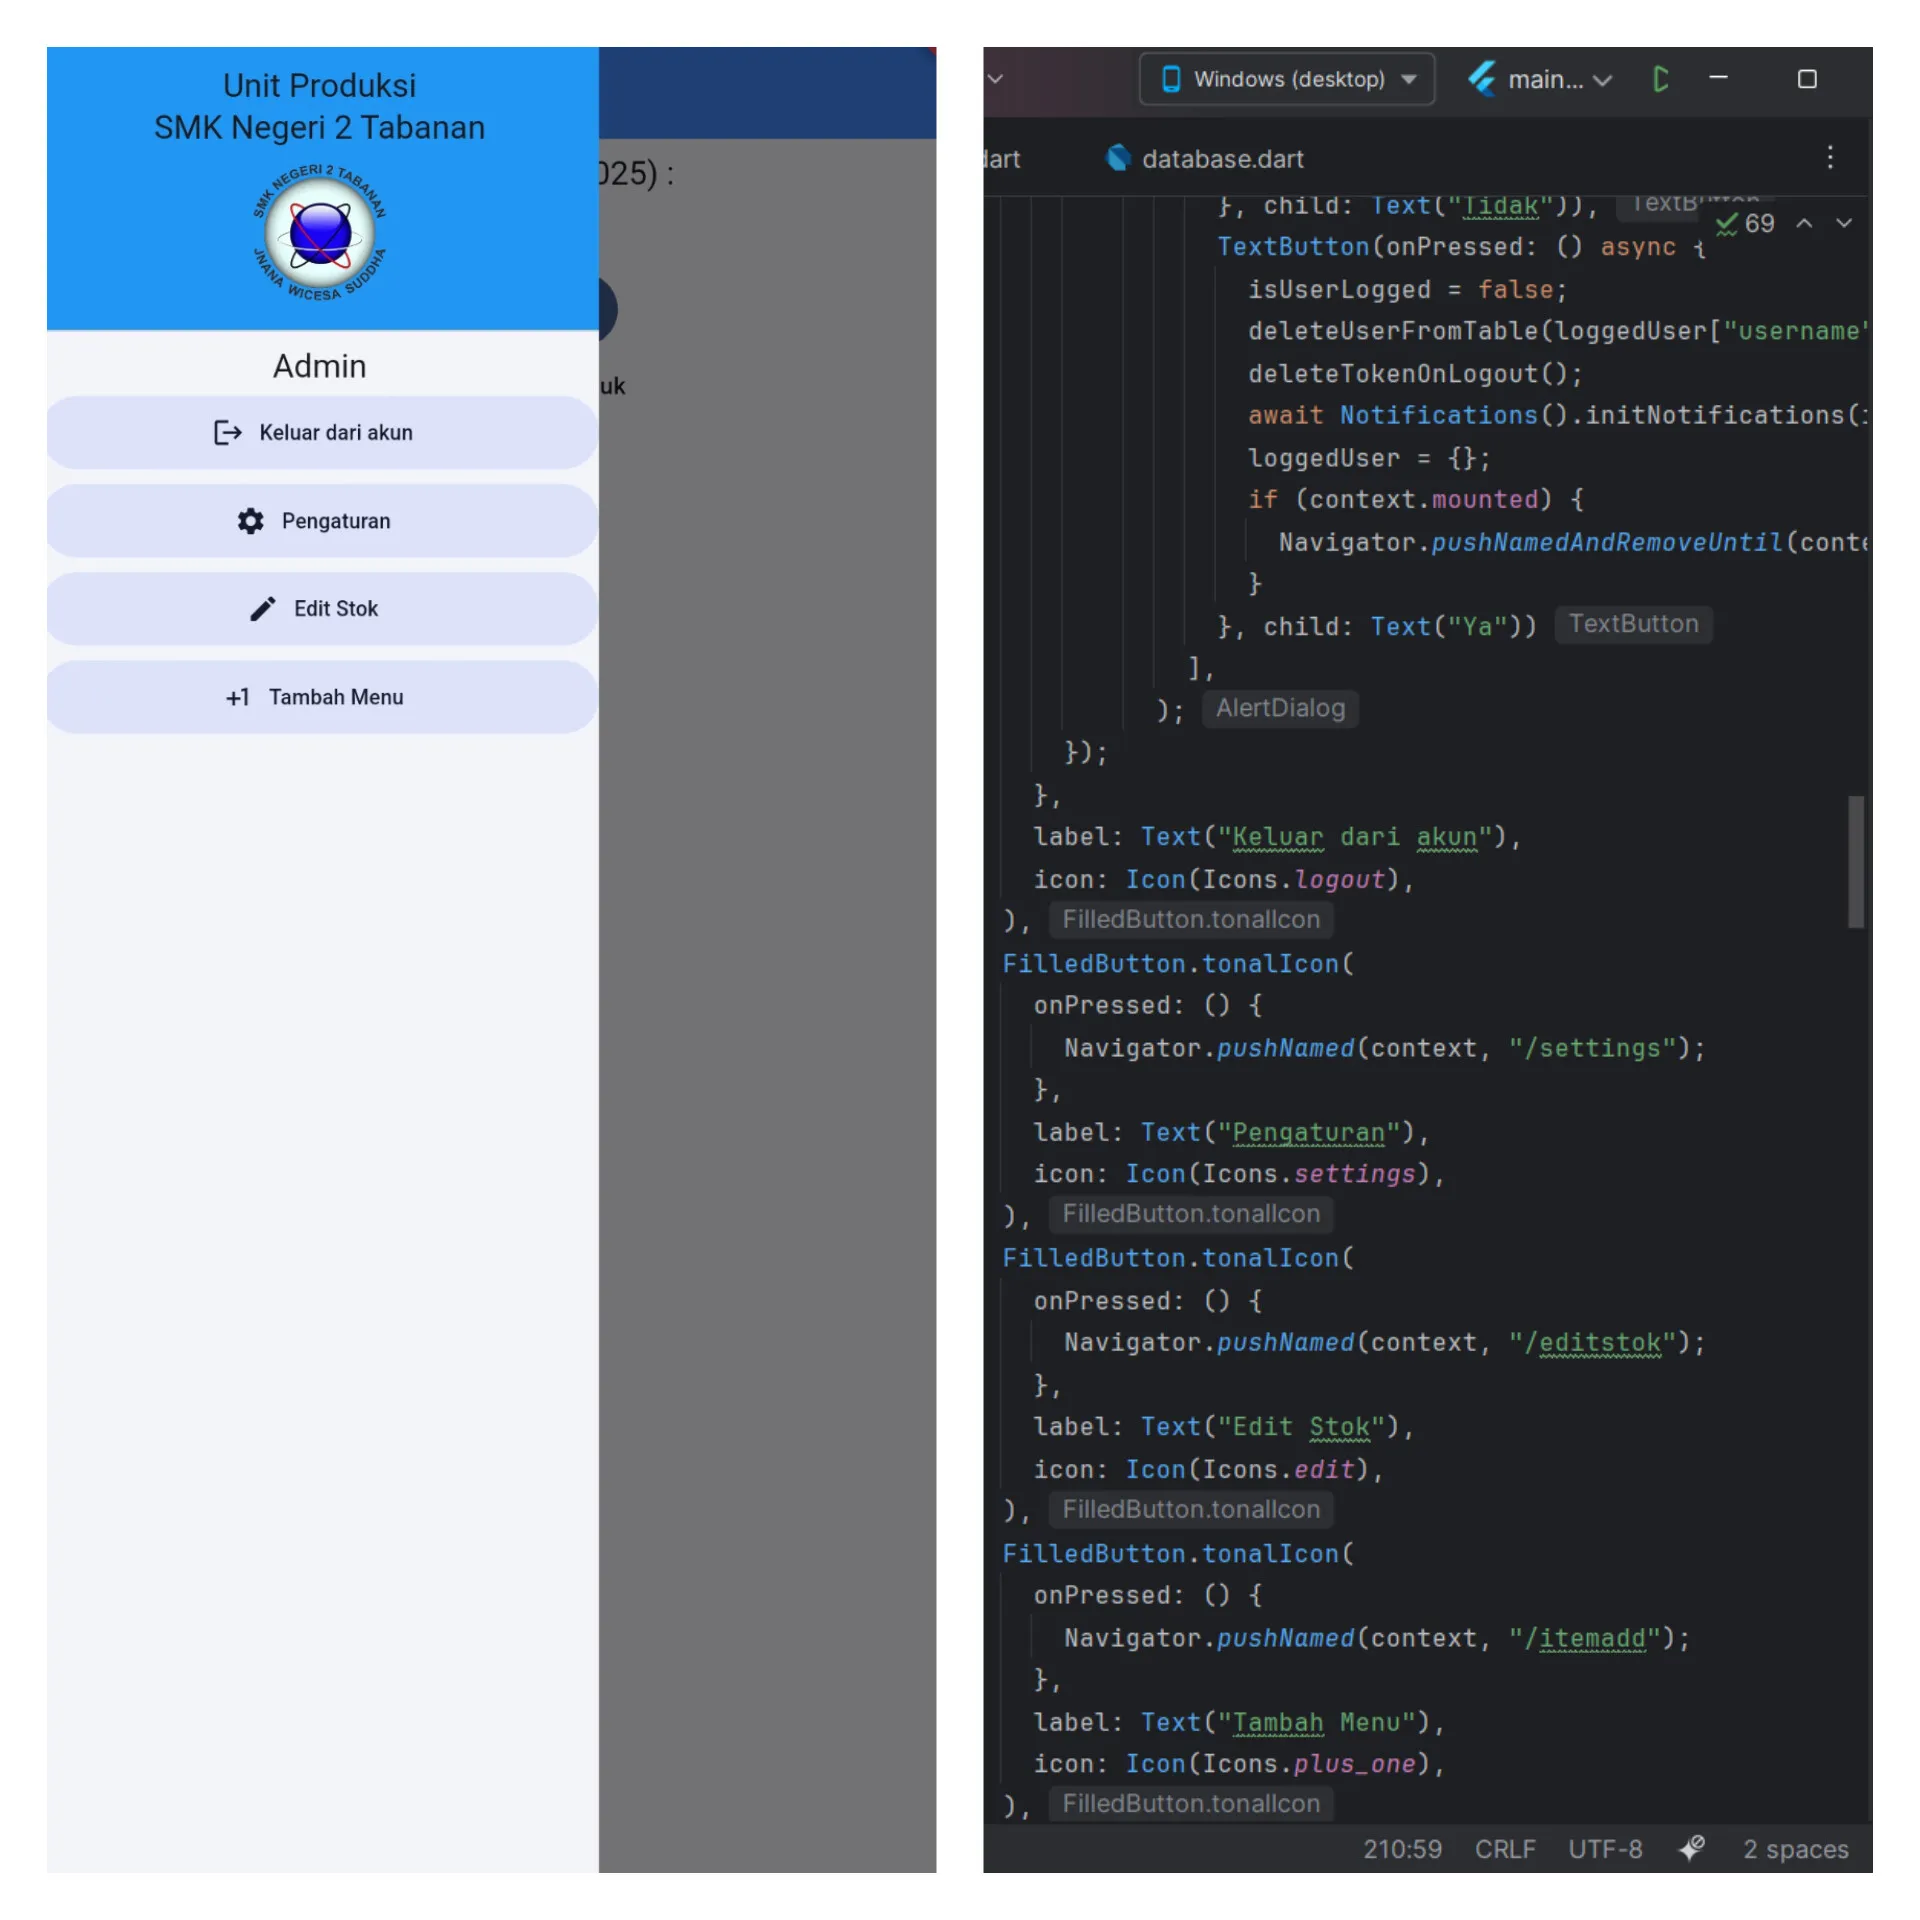Open the editor tabs three-dot menu
Screen dimensions: 1920x1920
[1829, 158]
